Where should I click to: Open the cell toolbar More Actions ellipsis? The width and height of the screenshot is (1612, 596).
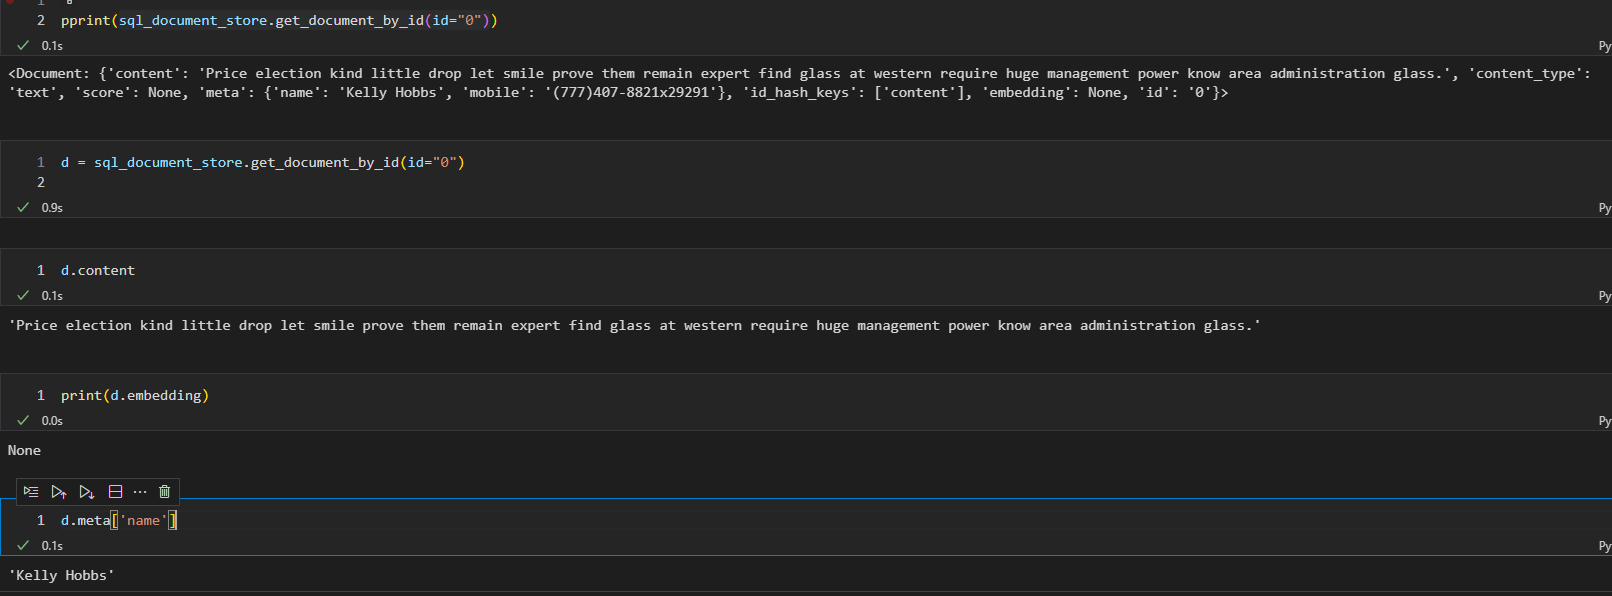[x=140, y=492]
